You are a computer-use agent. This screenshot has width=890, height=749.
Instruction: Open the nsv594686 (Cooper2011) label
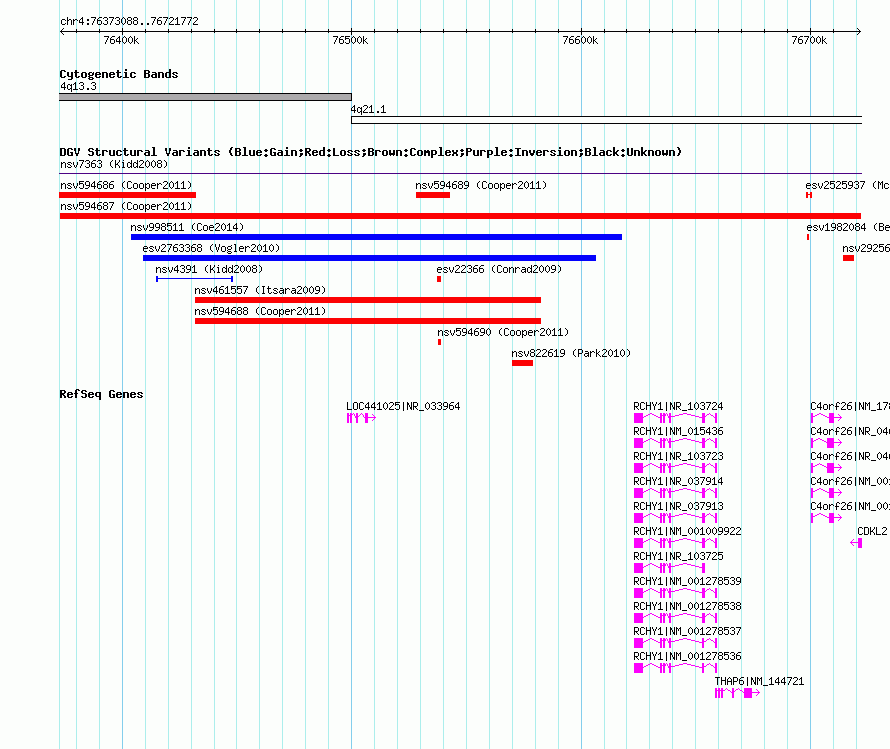[126, 185]
